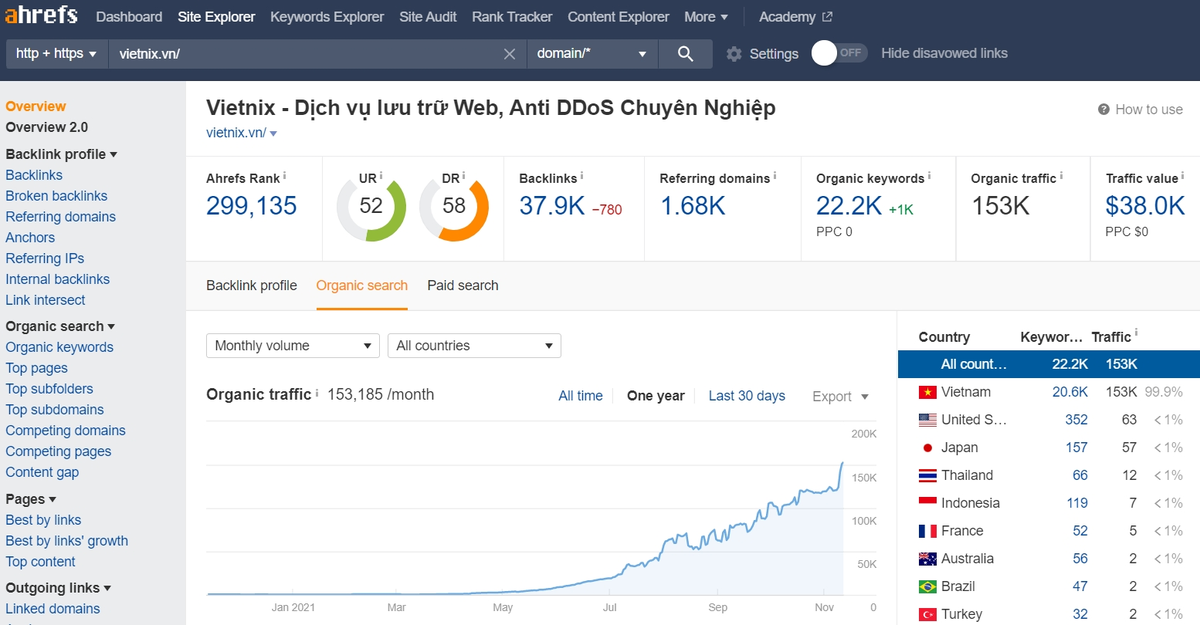
Task: Open Overview 2.0 in sidebar
Action: click(47, 127)
